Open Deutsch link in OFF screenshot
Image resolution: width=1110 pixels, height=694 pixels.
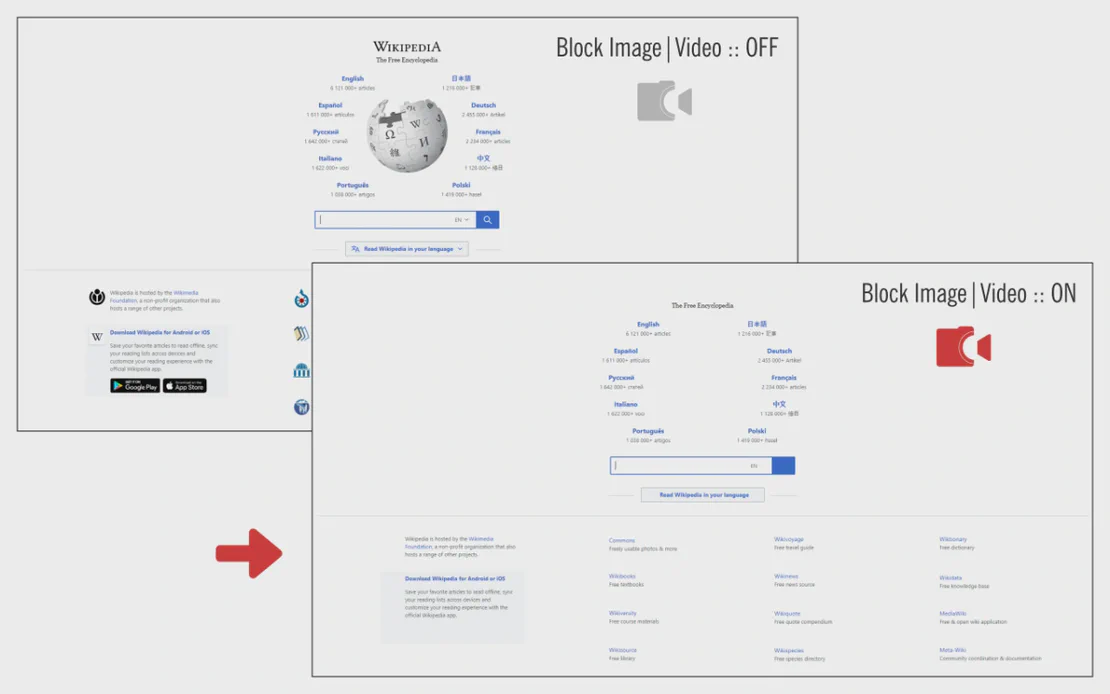(484, 106)
